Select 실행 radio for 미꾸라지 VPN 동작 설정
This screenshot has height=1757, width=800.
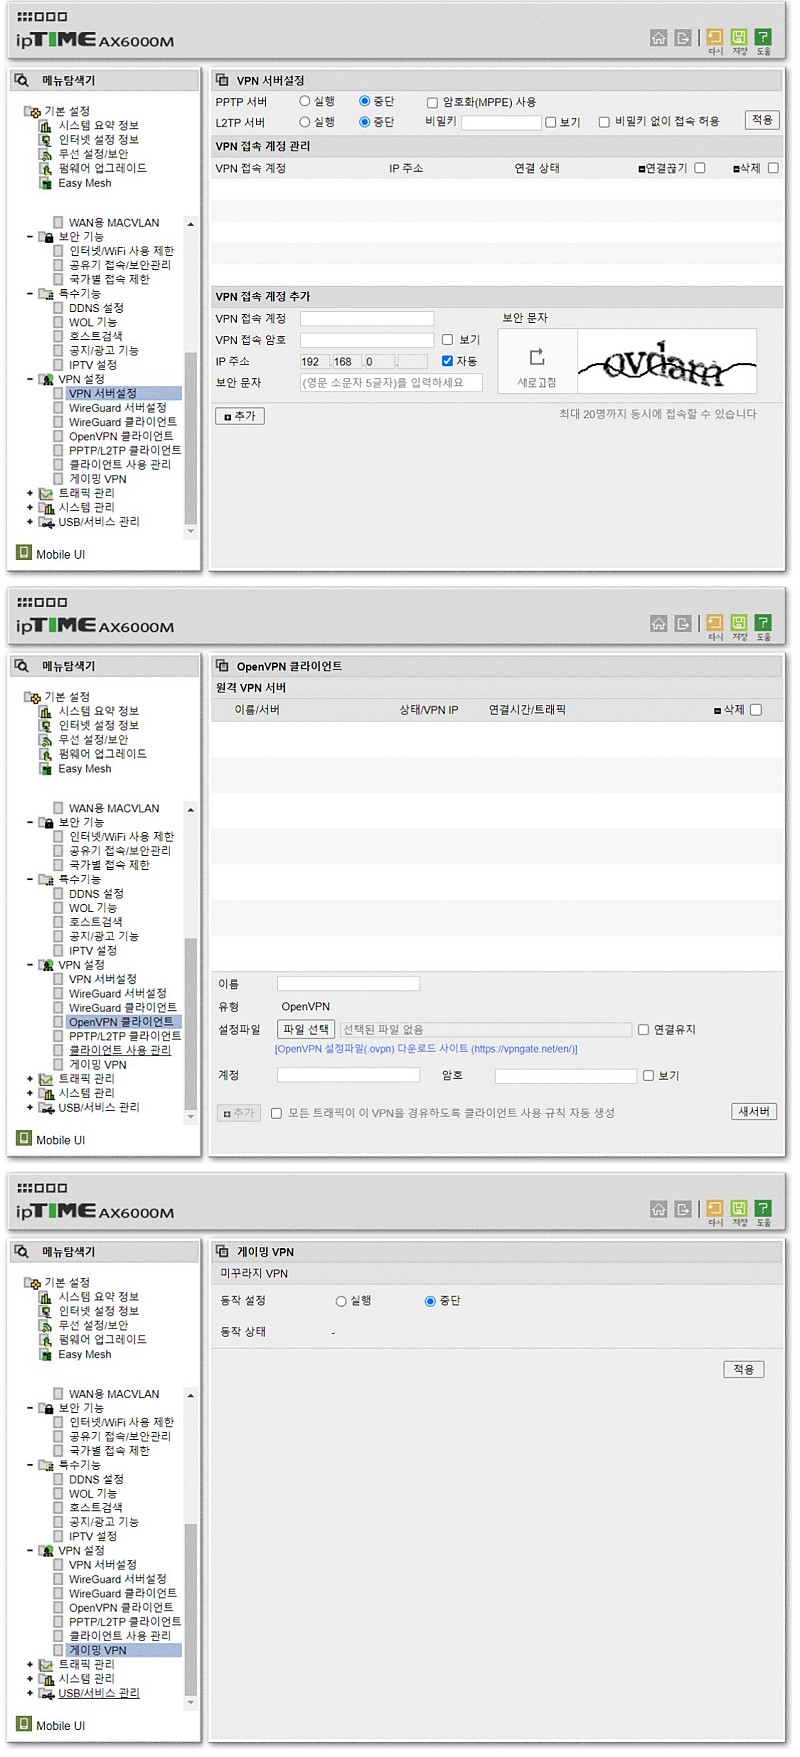(341, 1301)
